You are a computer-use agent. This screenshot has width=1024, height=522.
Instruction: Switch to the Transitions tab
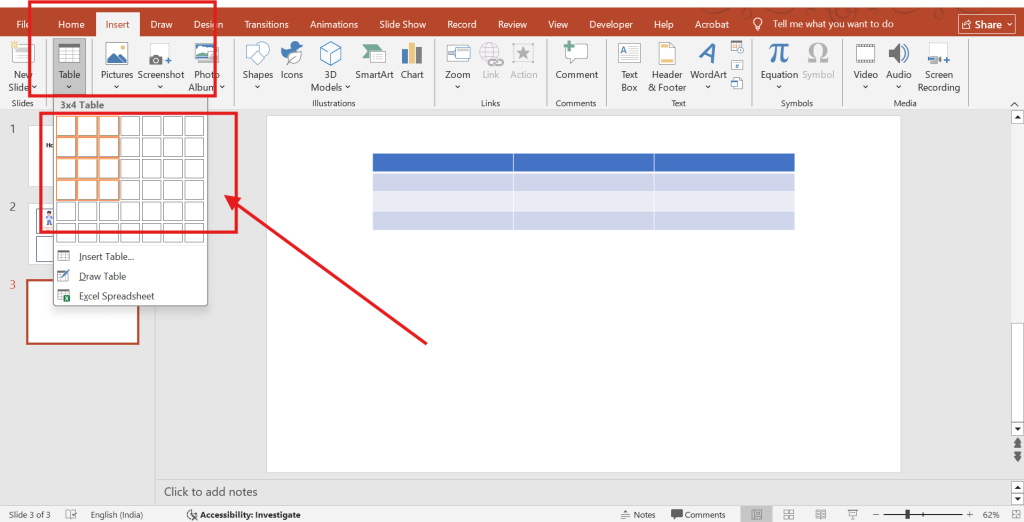(x=266, y=24)
